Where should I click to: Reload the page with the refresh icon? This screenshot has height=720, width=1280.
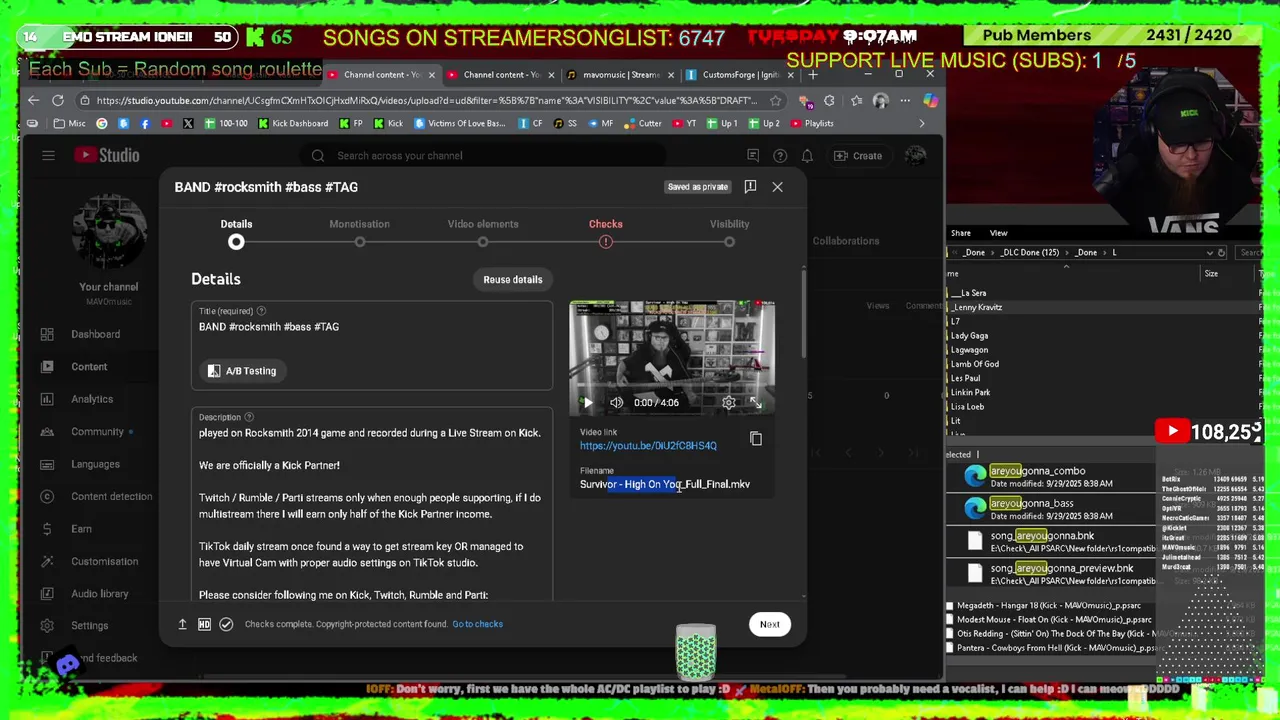(x=58, y=100)
